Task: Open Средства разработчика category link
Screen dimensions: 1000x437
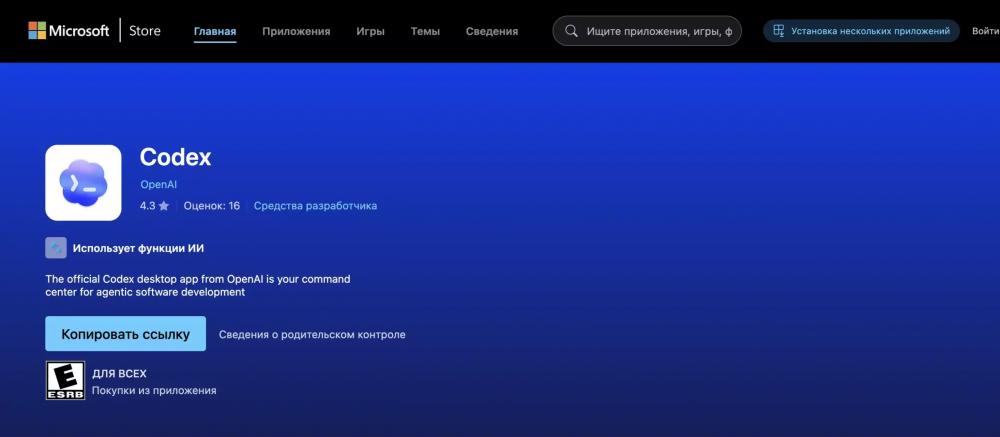Action: (x=315, y=206)
